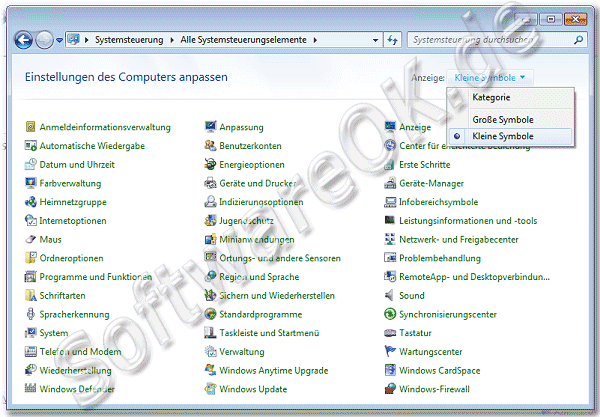Image resolution: width=600 pixels, height=417 pixels.
Task: Open the Anzeige Kleine Symbole dropdown
Action: pos(489,78)
